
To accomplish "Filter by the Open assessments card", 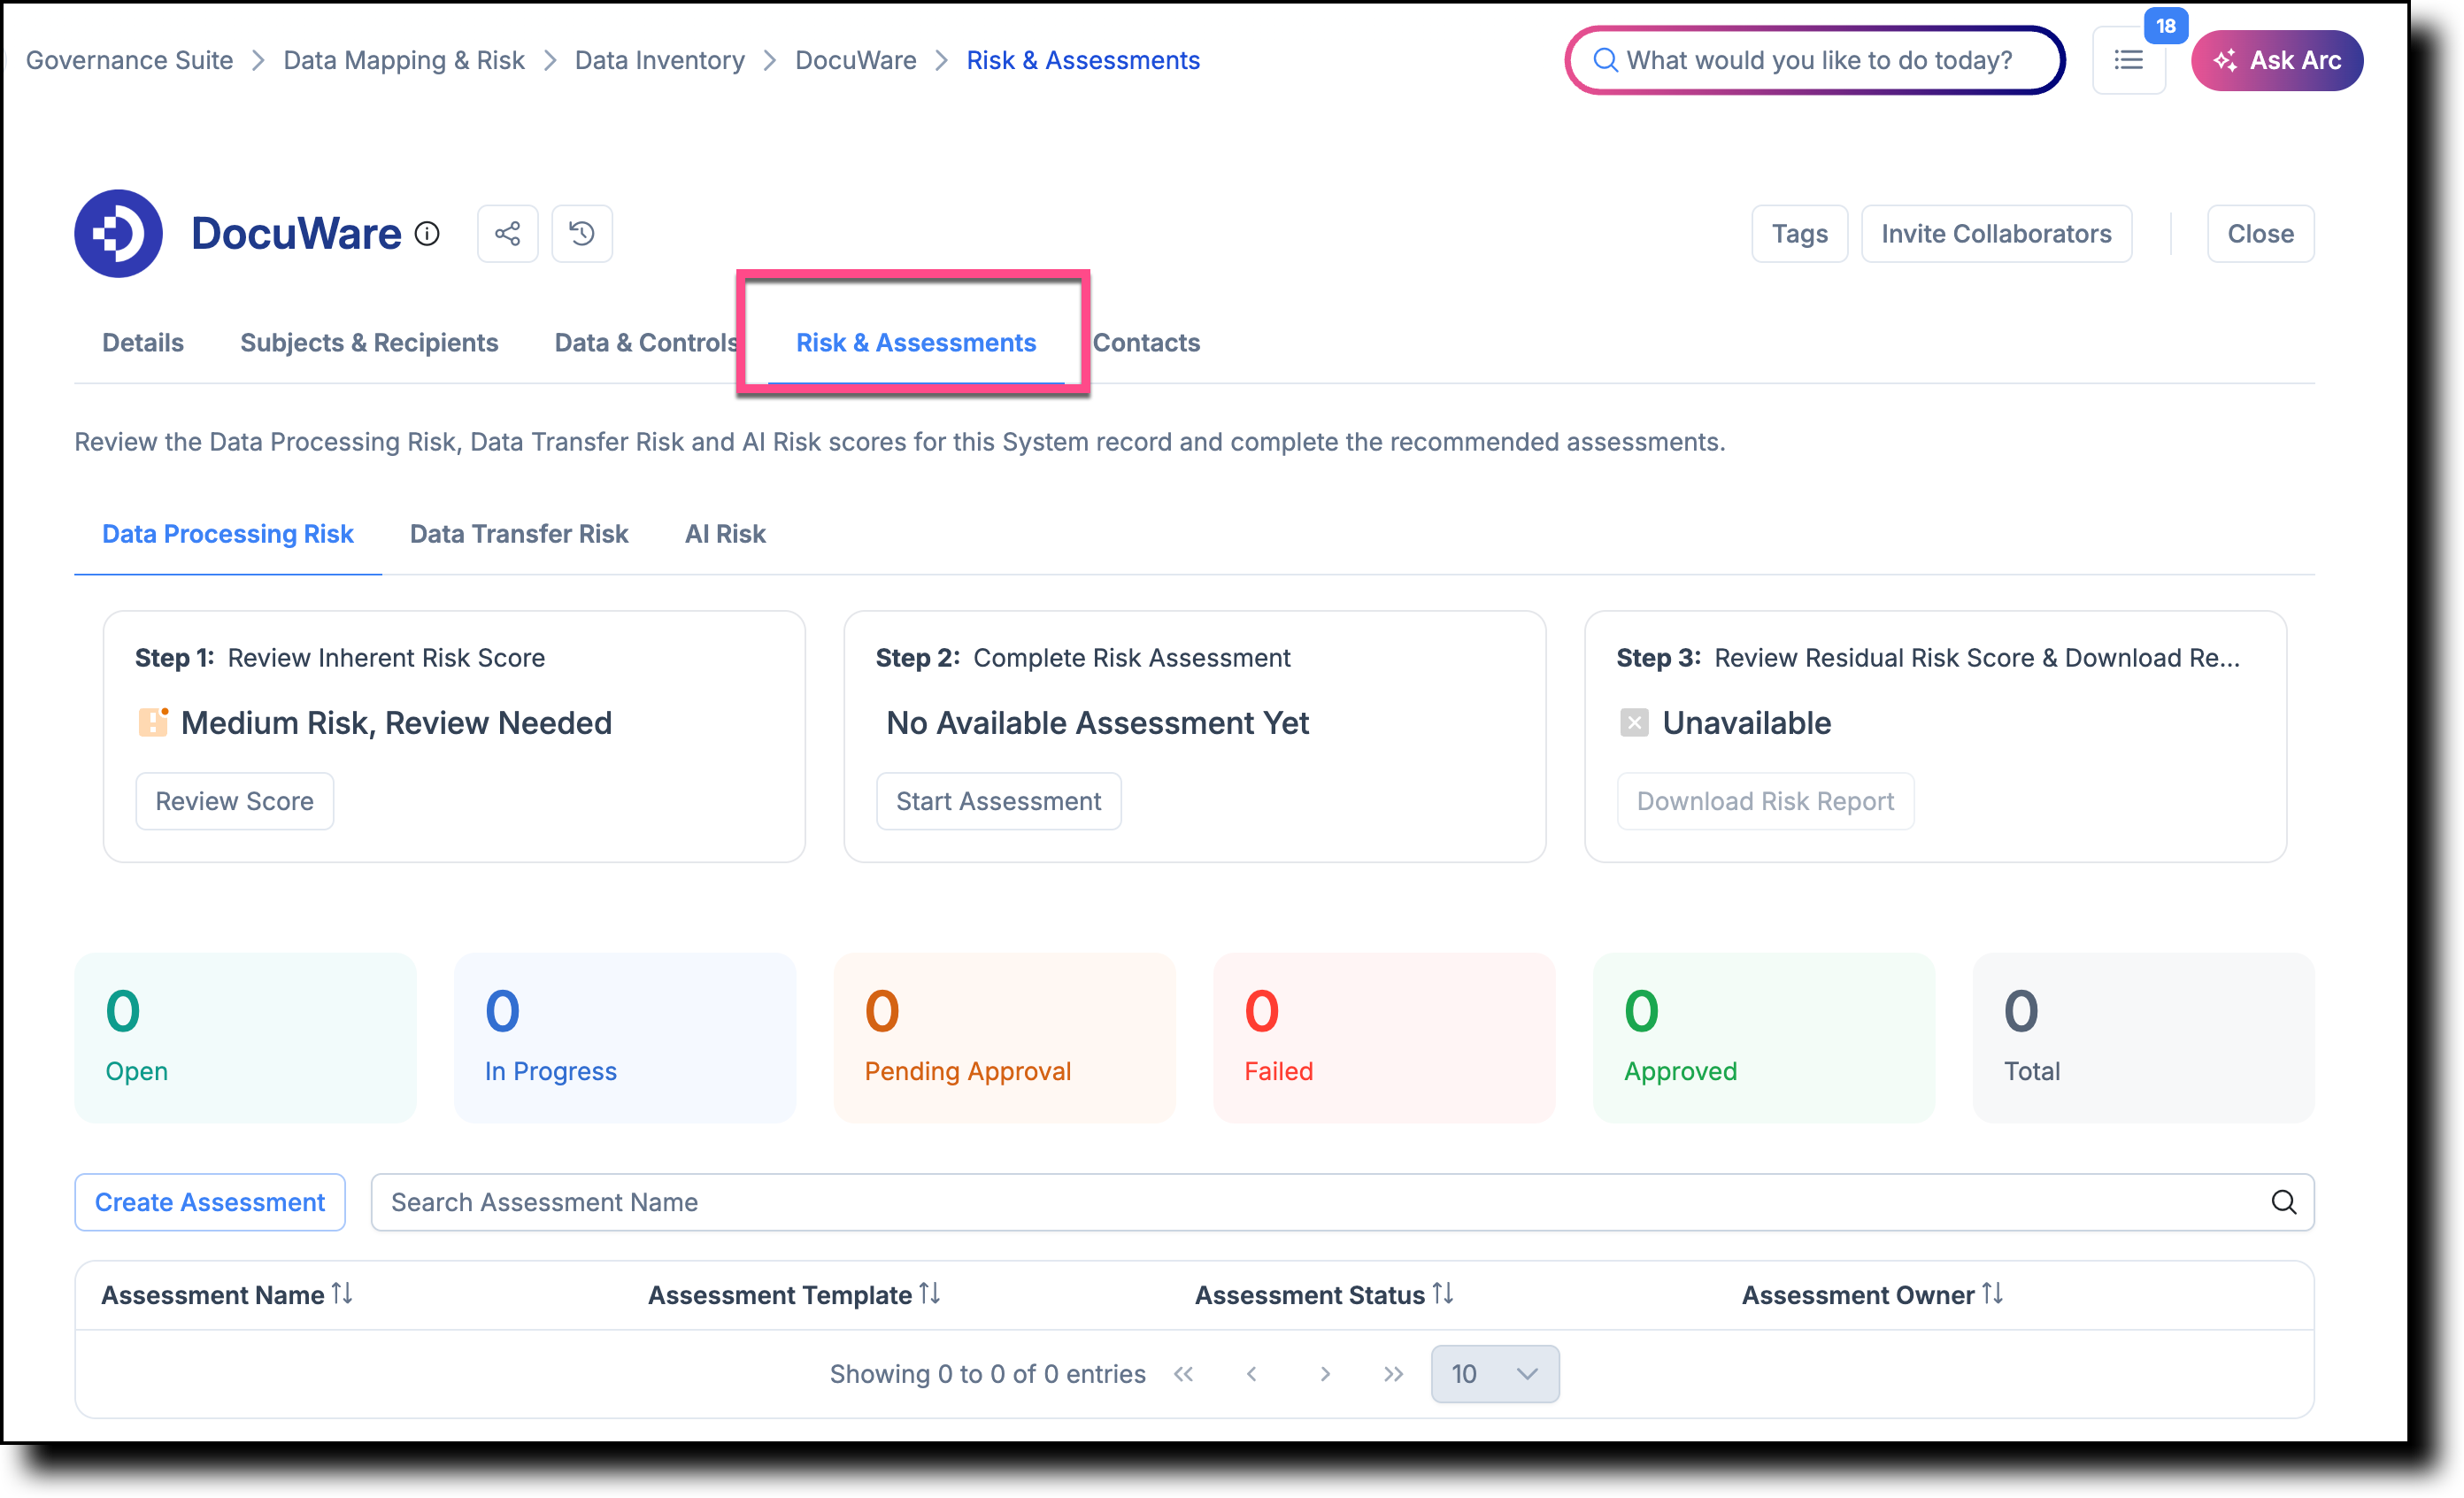I will 245,1037.
